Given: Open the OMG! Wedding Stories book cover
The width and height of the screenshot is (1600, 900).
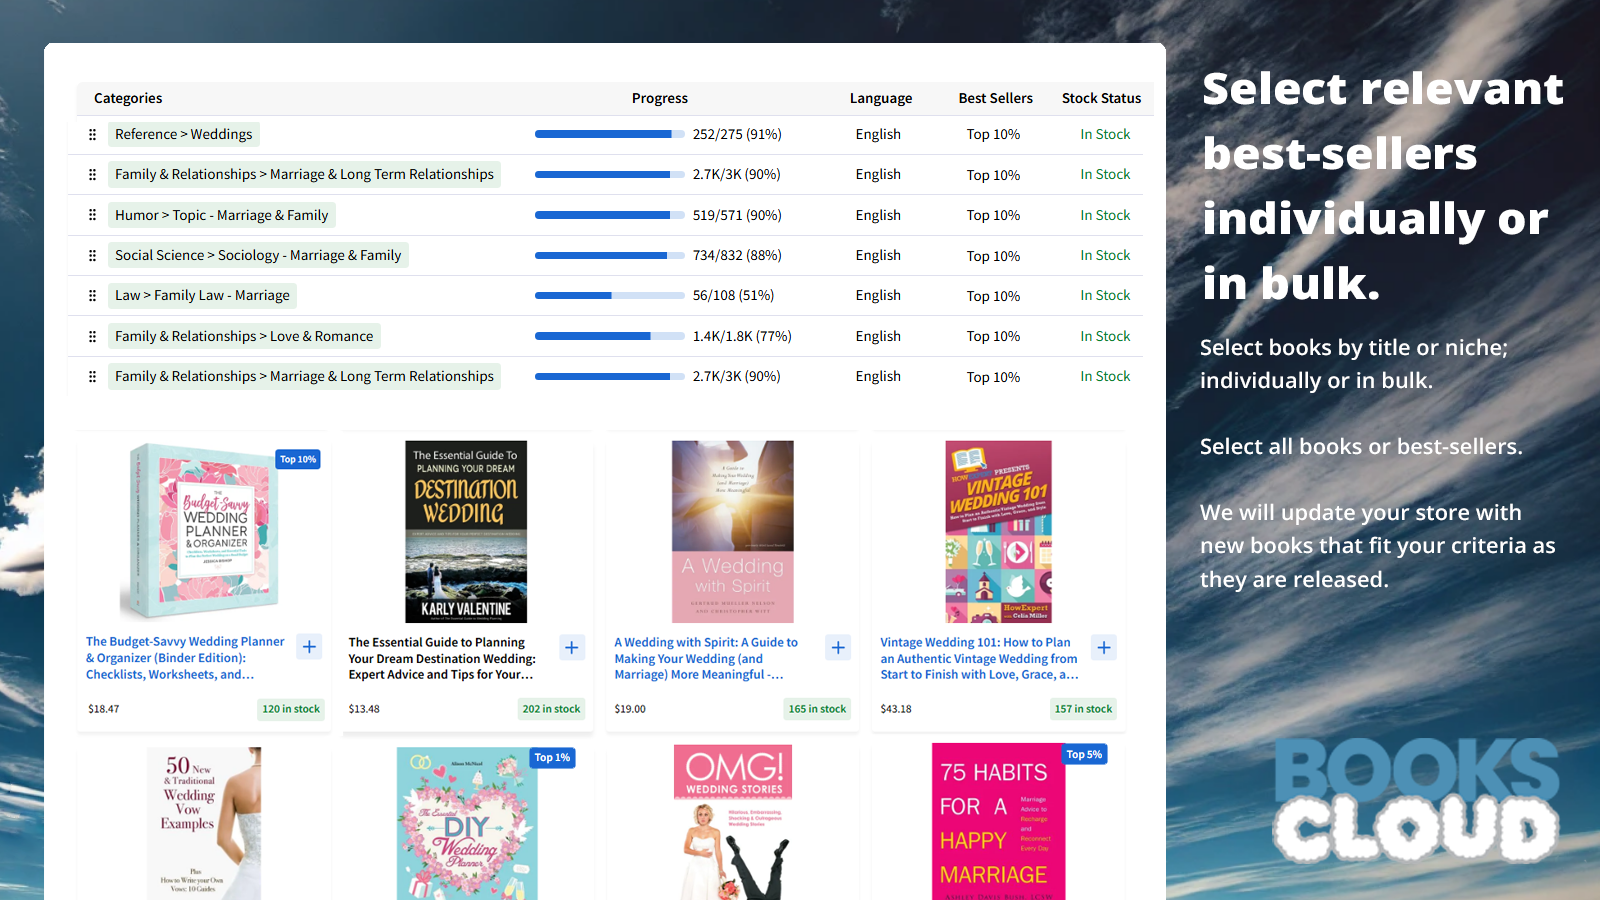Looking at the screenshot, I should click(732, 822).
